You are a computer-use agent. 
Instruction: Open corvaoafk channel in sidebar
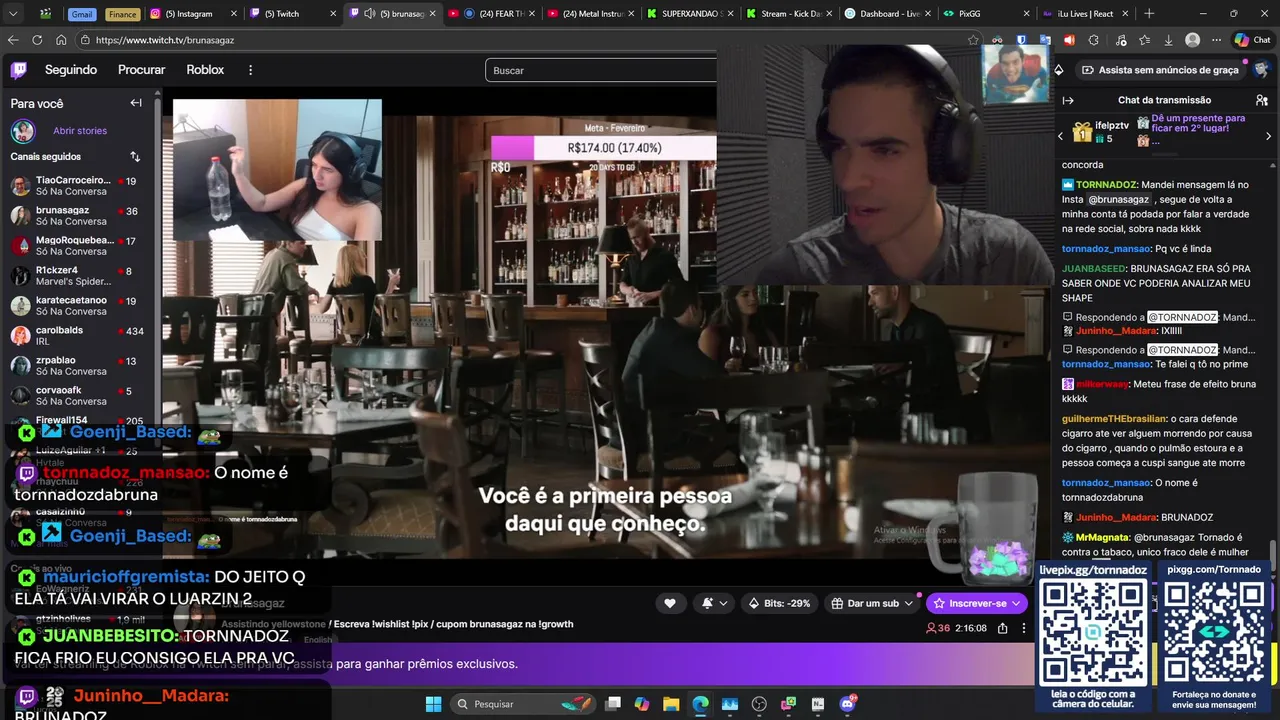(x=78, y=396)
